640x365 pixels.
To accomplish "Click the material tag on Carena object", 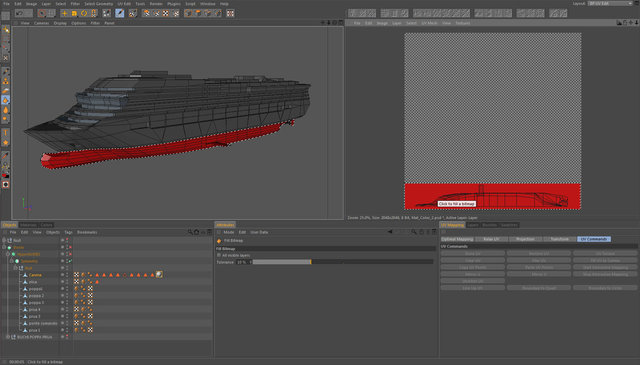I will (159, 274).
